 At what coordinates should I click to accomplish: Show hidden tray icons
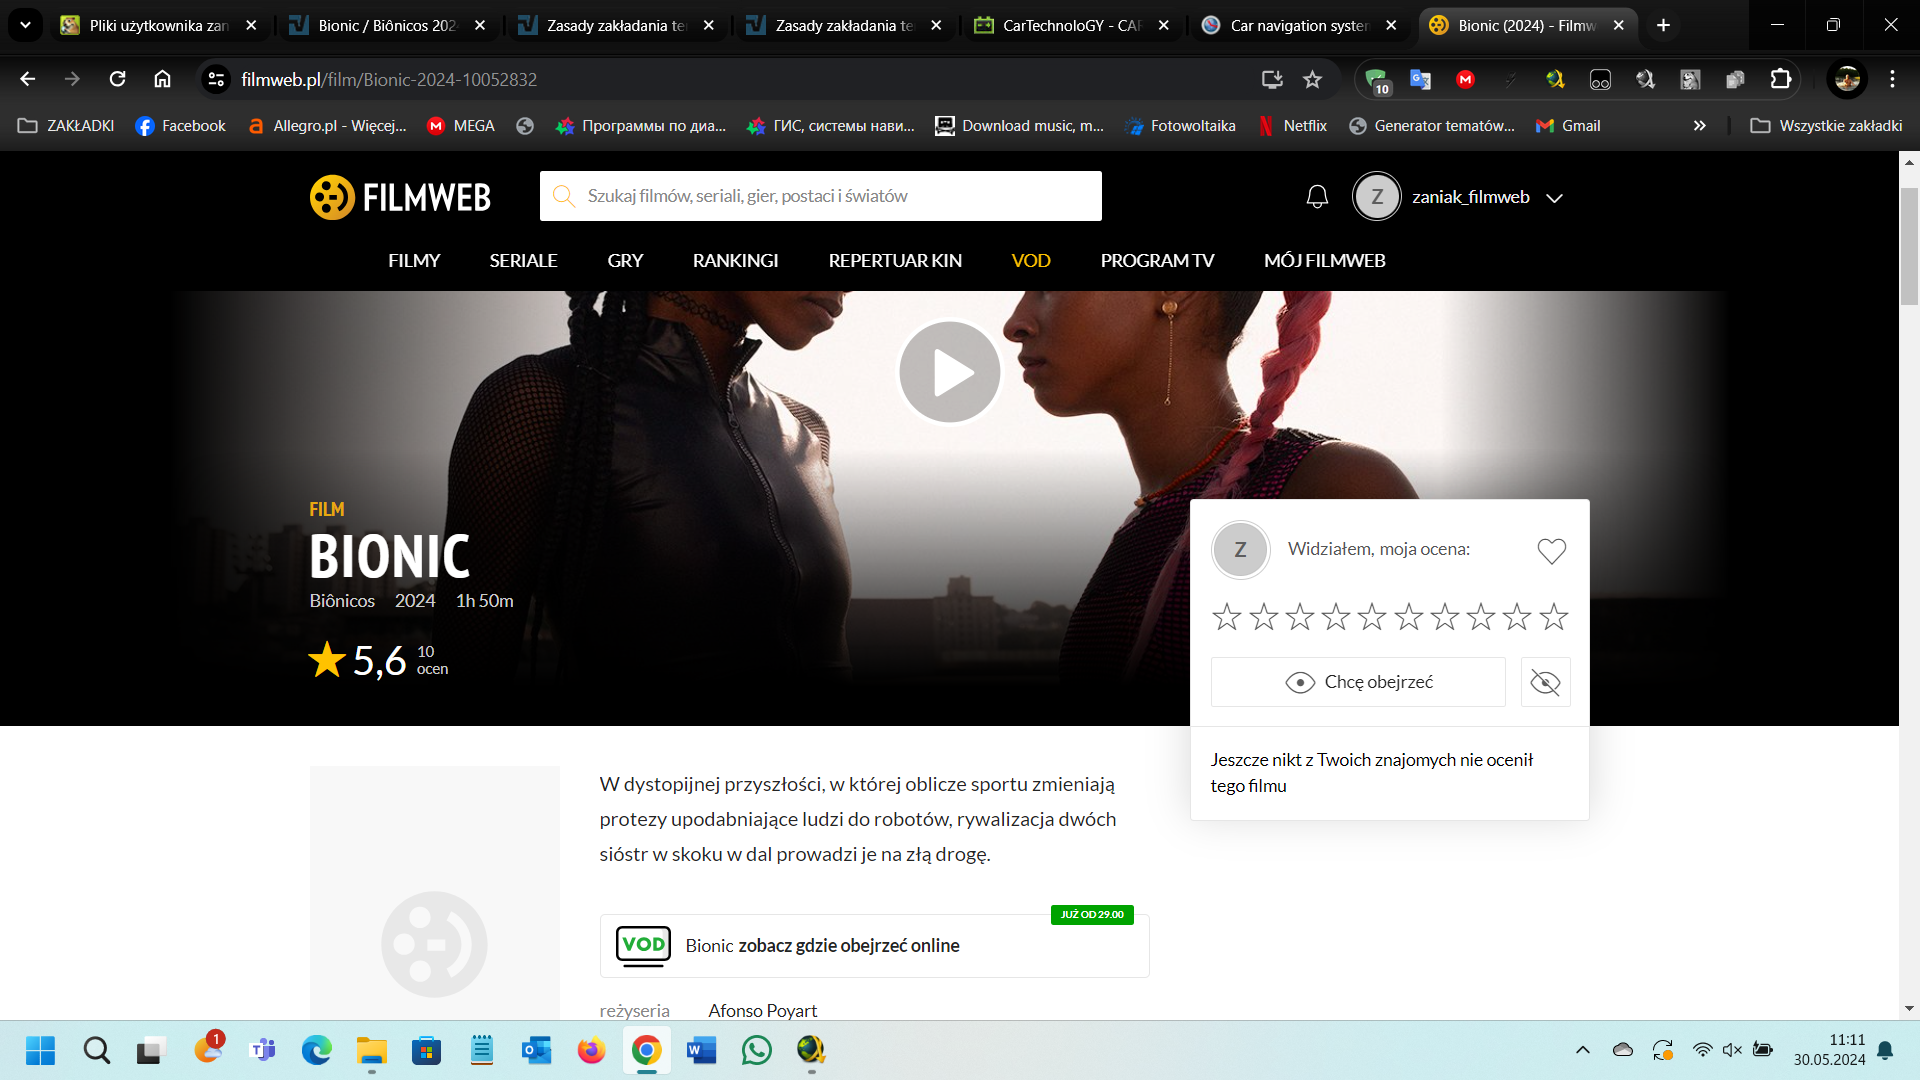pyautogui.click(x=1582, y=1050)
